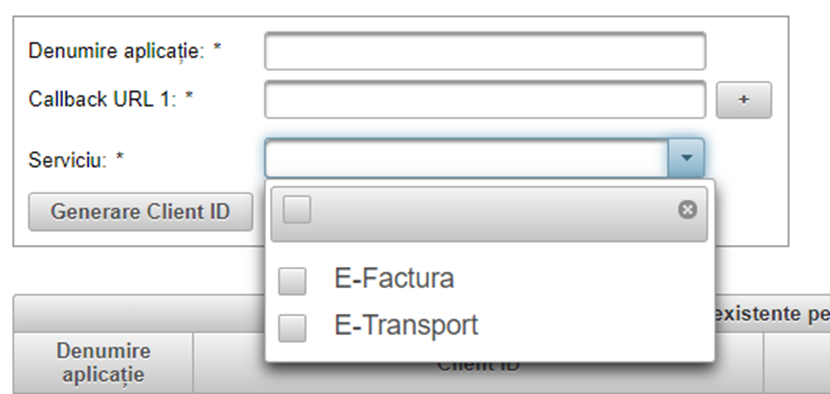Open the Serviciu dropdown arrow
Screen dimensions: 830x394
tap(686, 158)
